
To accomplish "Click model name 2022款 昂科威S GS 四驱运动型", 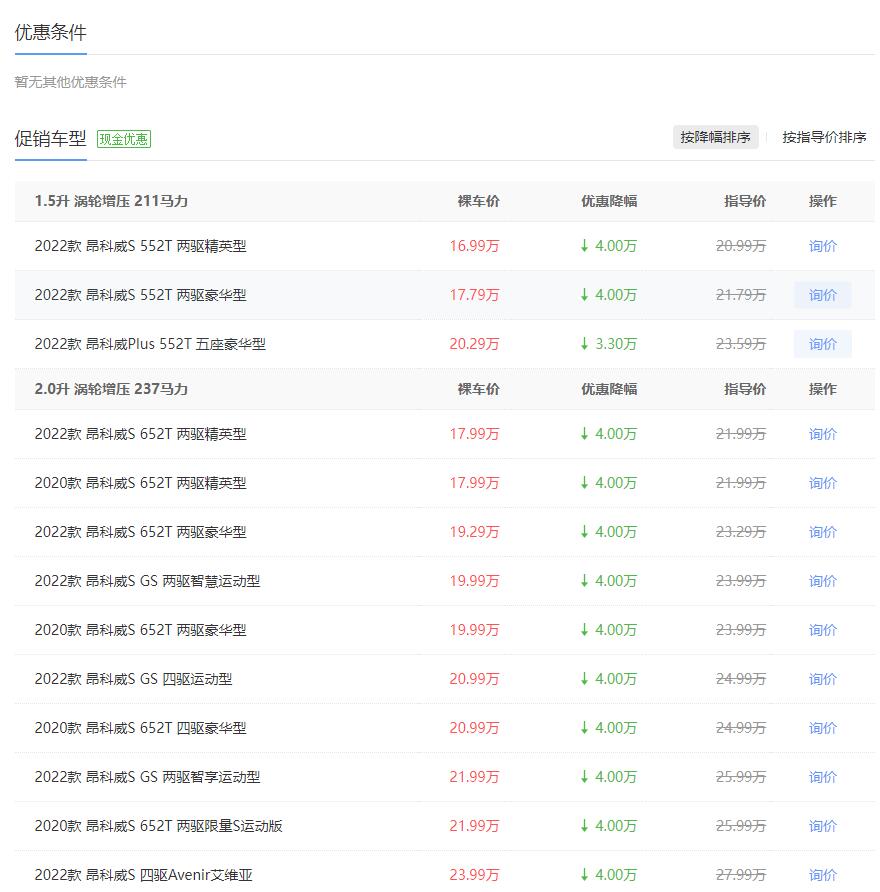I will pos(134,679).
